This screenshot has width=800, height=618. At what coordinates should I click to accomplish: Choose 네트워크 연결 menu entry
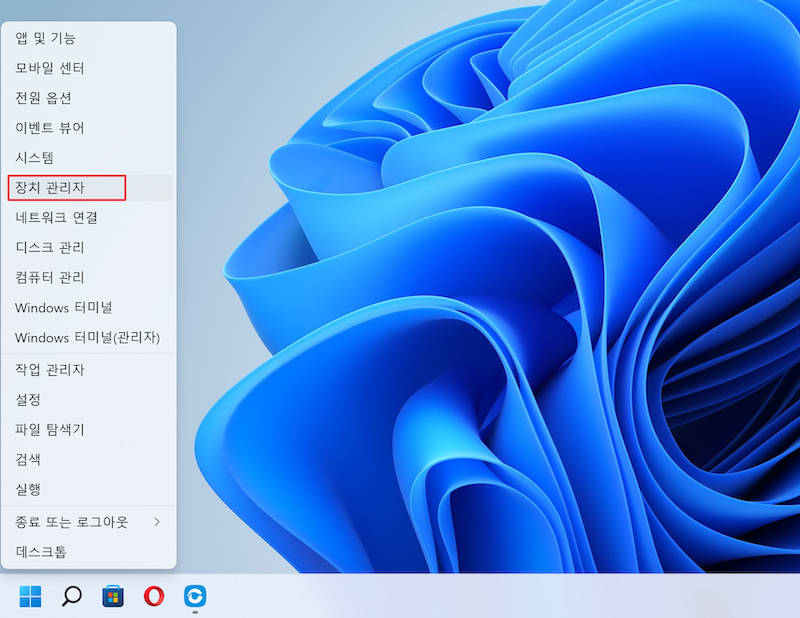pos(89,217)
